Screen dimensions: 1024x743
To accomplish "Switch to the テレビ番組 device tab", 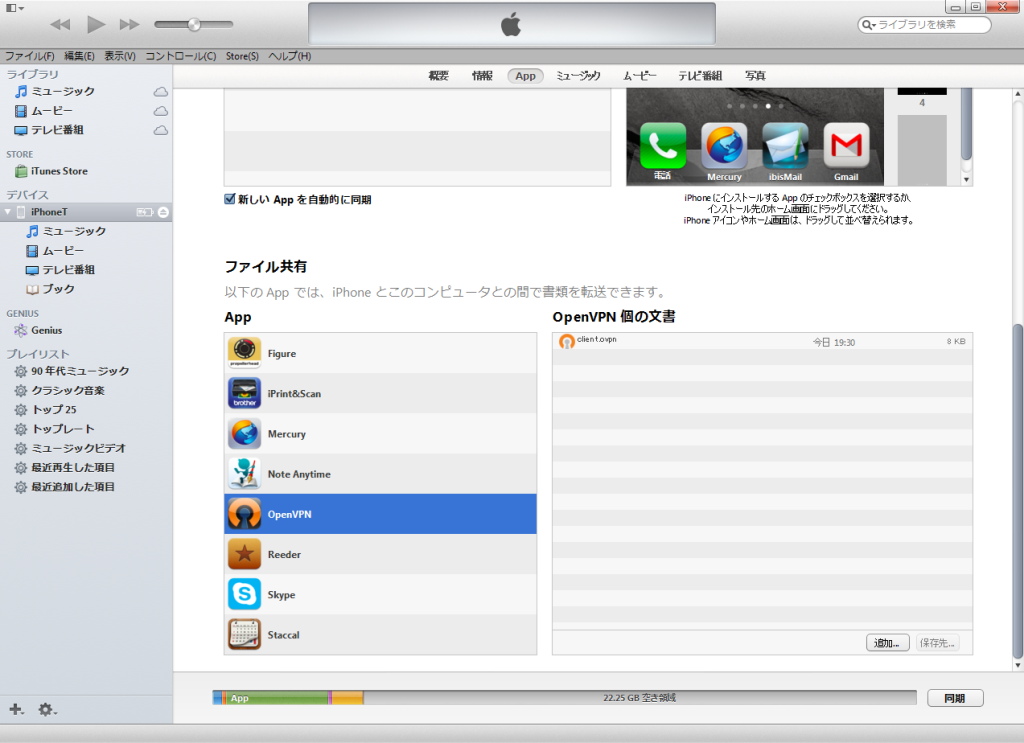I will click(700, 76).
